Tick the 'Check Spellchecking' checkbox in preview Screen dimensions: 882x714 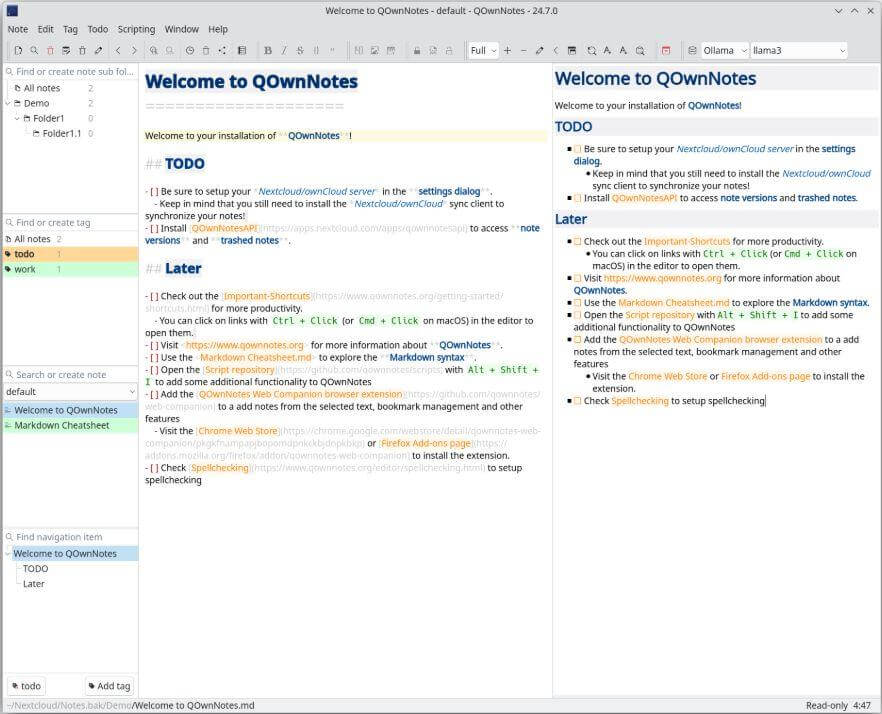[x=577, y=401]
